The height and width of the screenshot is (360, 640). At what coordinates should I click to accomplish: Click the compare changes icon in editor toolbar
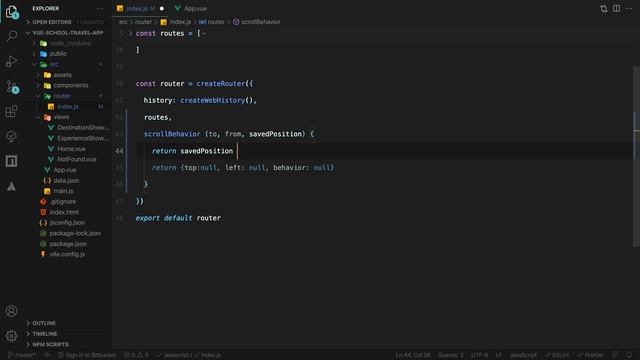click(x=604, y=9)
